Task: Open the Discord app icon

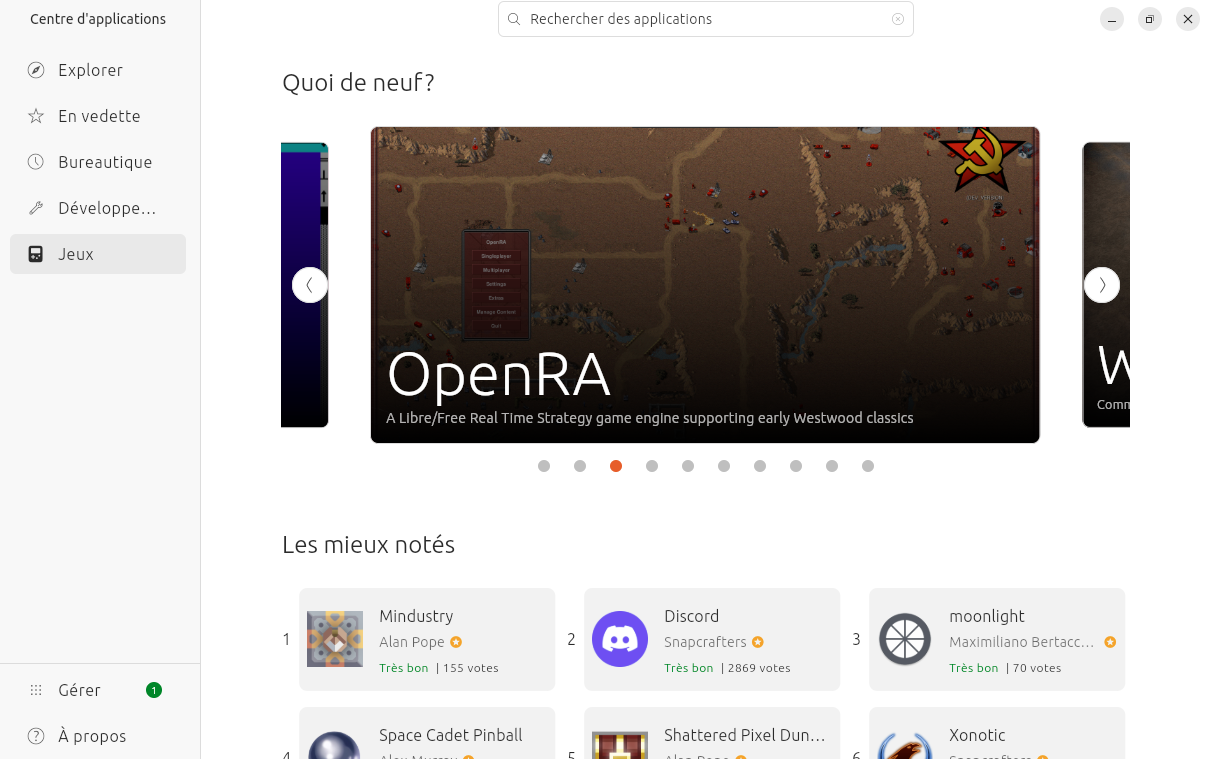Action: [620, 639]
